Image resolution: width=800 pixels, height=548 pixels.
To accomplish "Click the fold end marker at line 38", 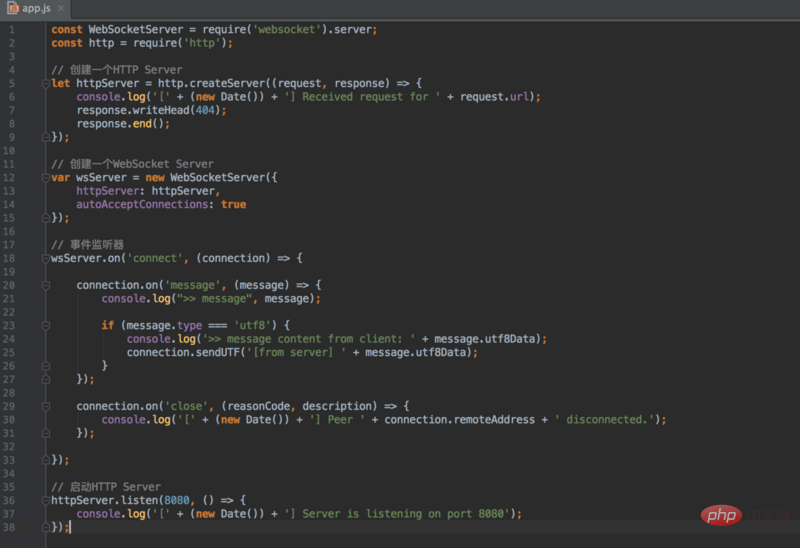I will coord(45,527).
